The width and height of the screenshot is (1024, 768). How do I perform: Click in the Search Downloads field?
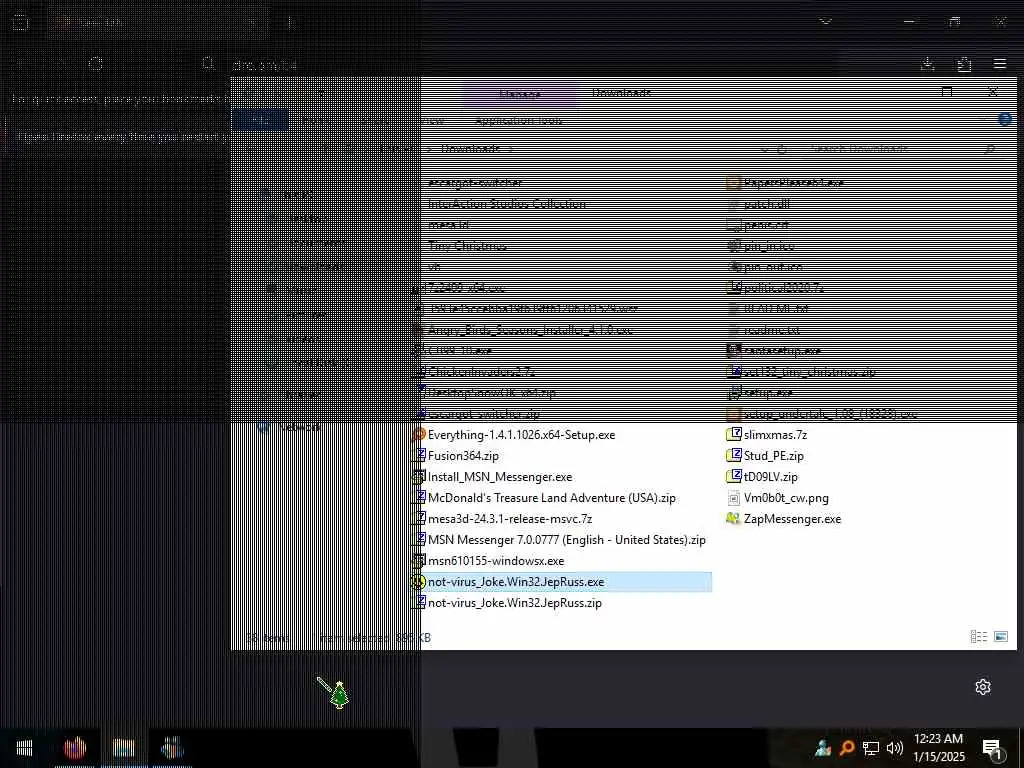coord(903,150)
